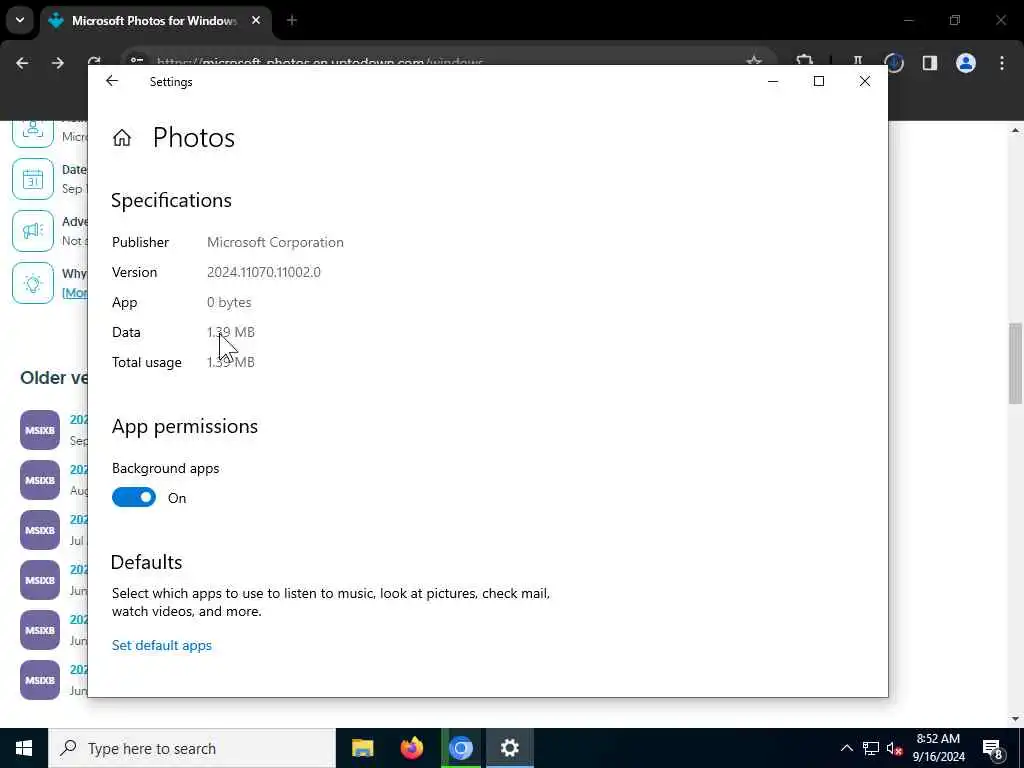Click the calendar Date icon on webpage
Screen dimensions: 1024x768
coord(33,179)
